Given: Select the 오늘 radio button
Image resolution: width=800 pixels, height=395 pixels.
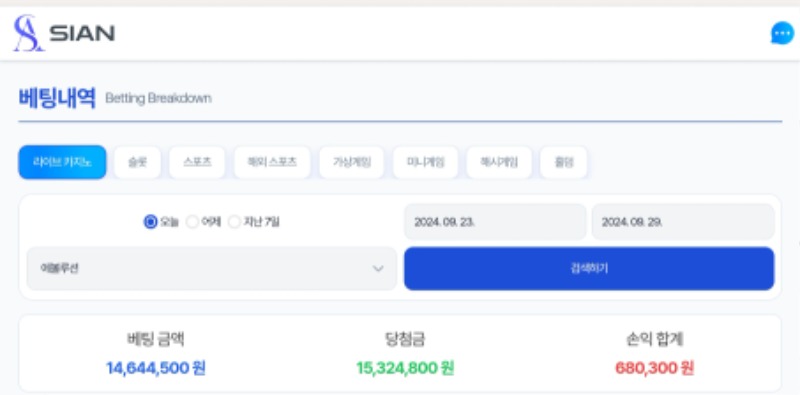Looking at the screenshot, I should (150, 222).
